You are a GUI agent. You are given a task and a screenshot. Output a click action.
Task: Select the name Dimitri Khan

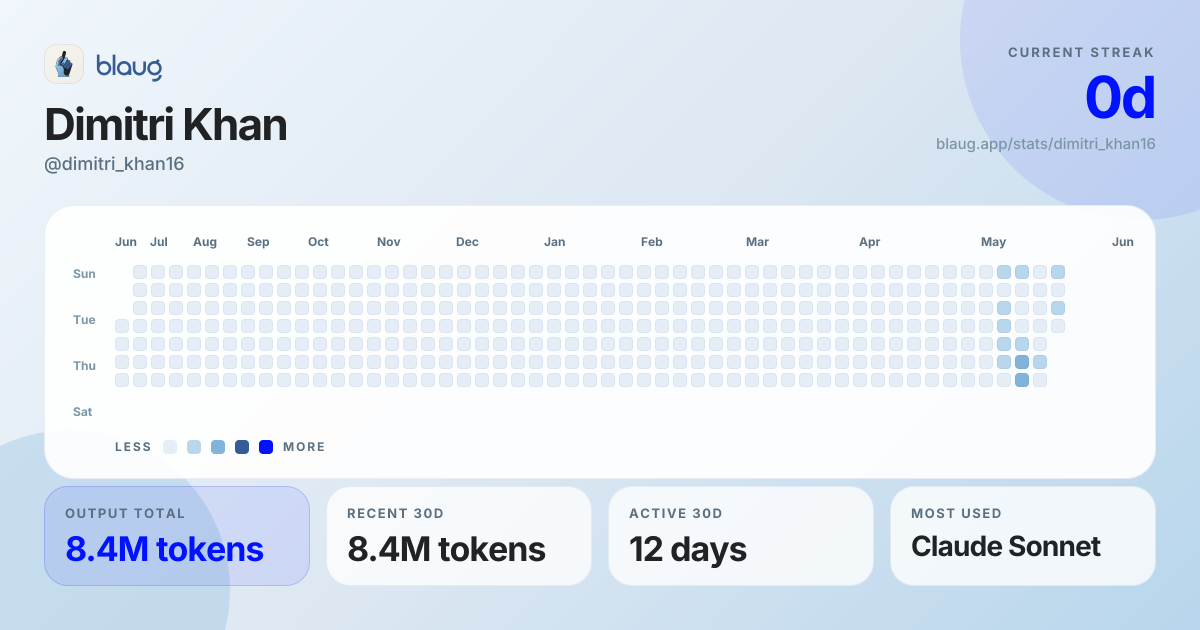pos(166,125)
